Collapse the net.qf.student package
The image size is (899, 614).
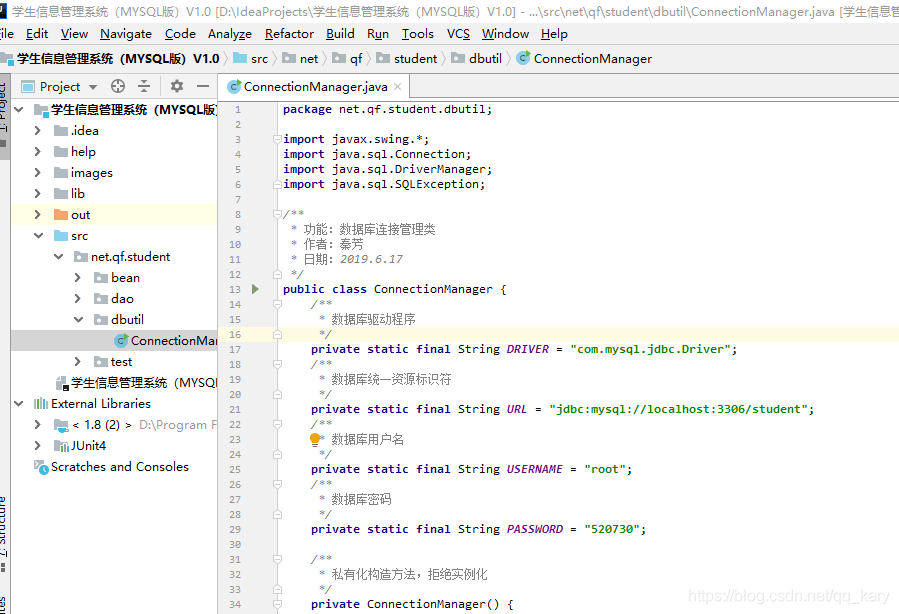point(58,257)
